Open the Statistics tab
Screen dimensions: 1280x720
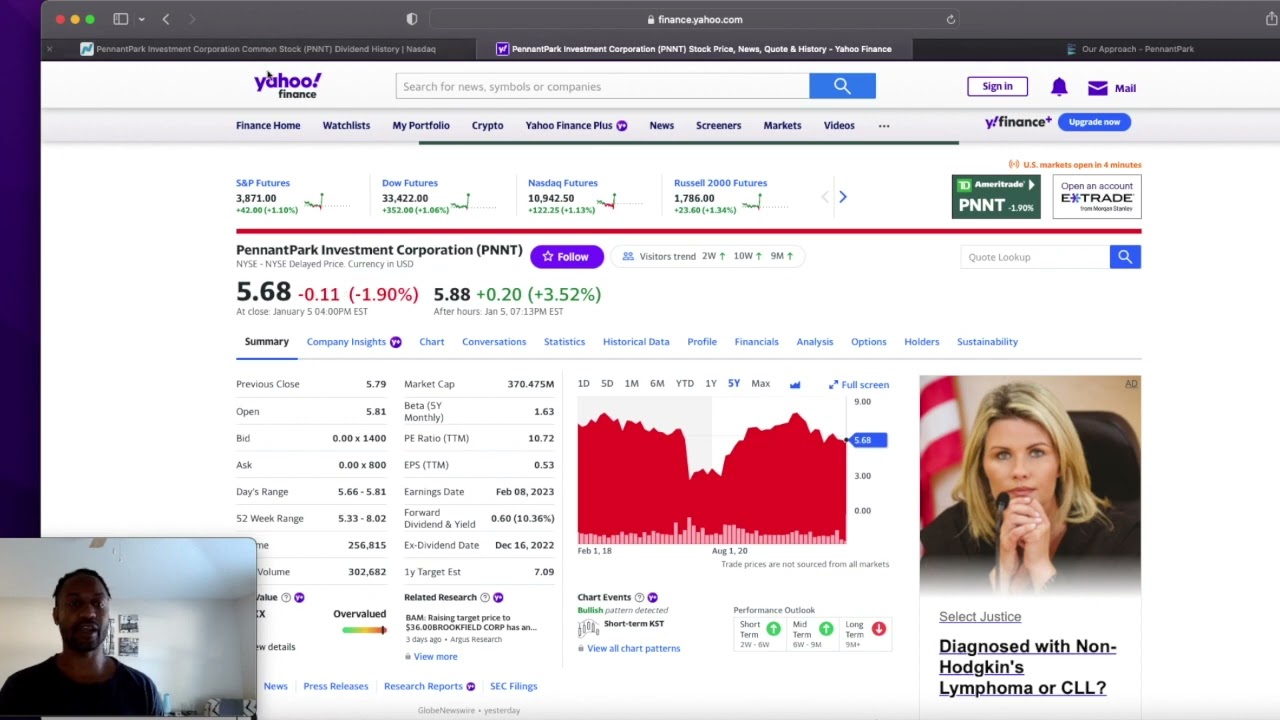click(x=564, y=342)
